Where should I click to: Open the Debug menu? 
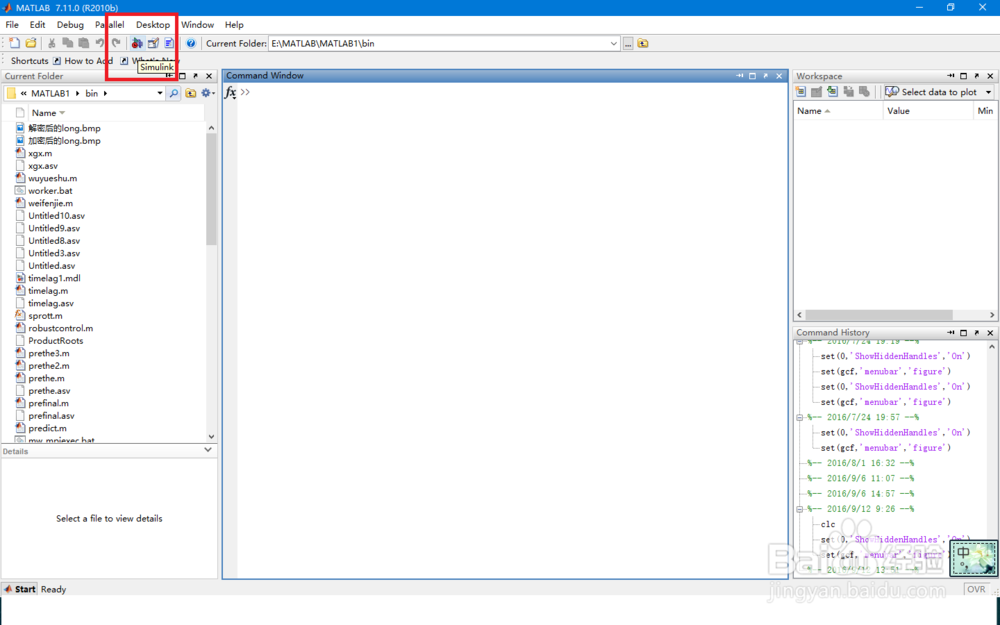click(70, 25)
